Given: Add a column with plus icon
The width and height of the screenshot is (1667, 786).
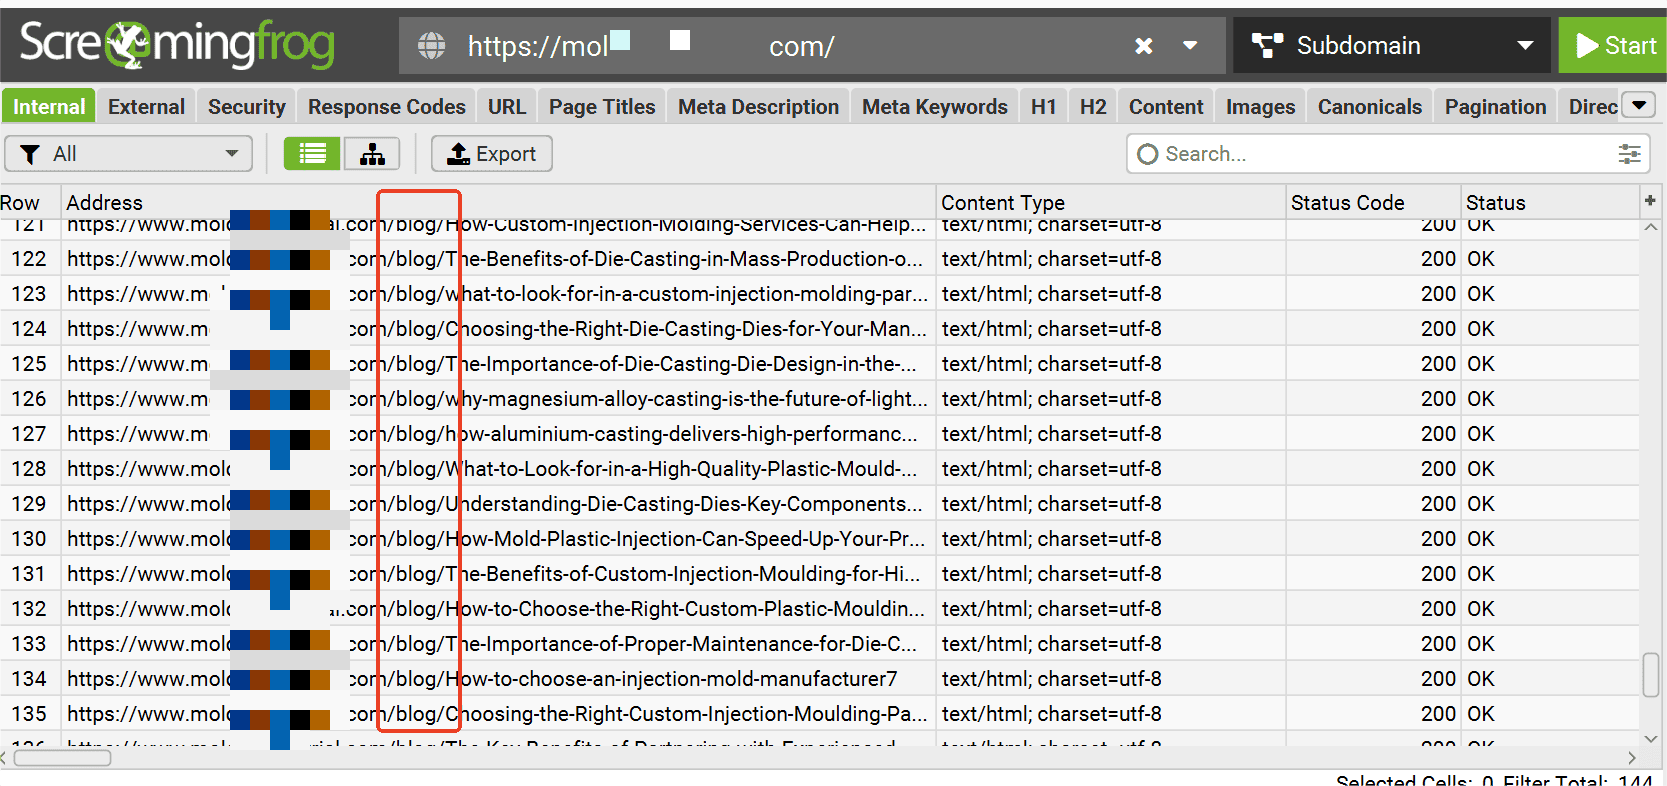Looking at the screenshot, I should point(1649,201).
